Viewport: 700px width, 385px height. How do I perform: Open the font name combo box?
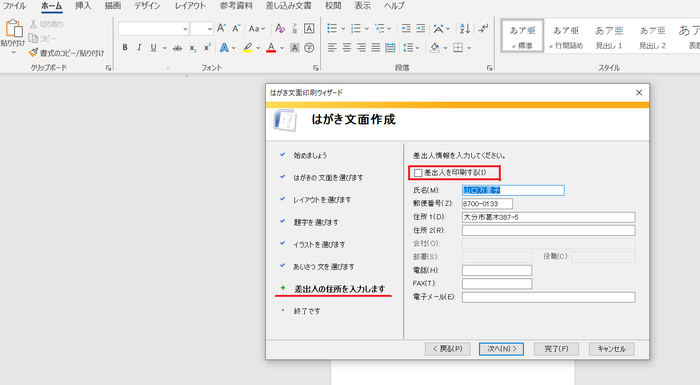(154, 29)
